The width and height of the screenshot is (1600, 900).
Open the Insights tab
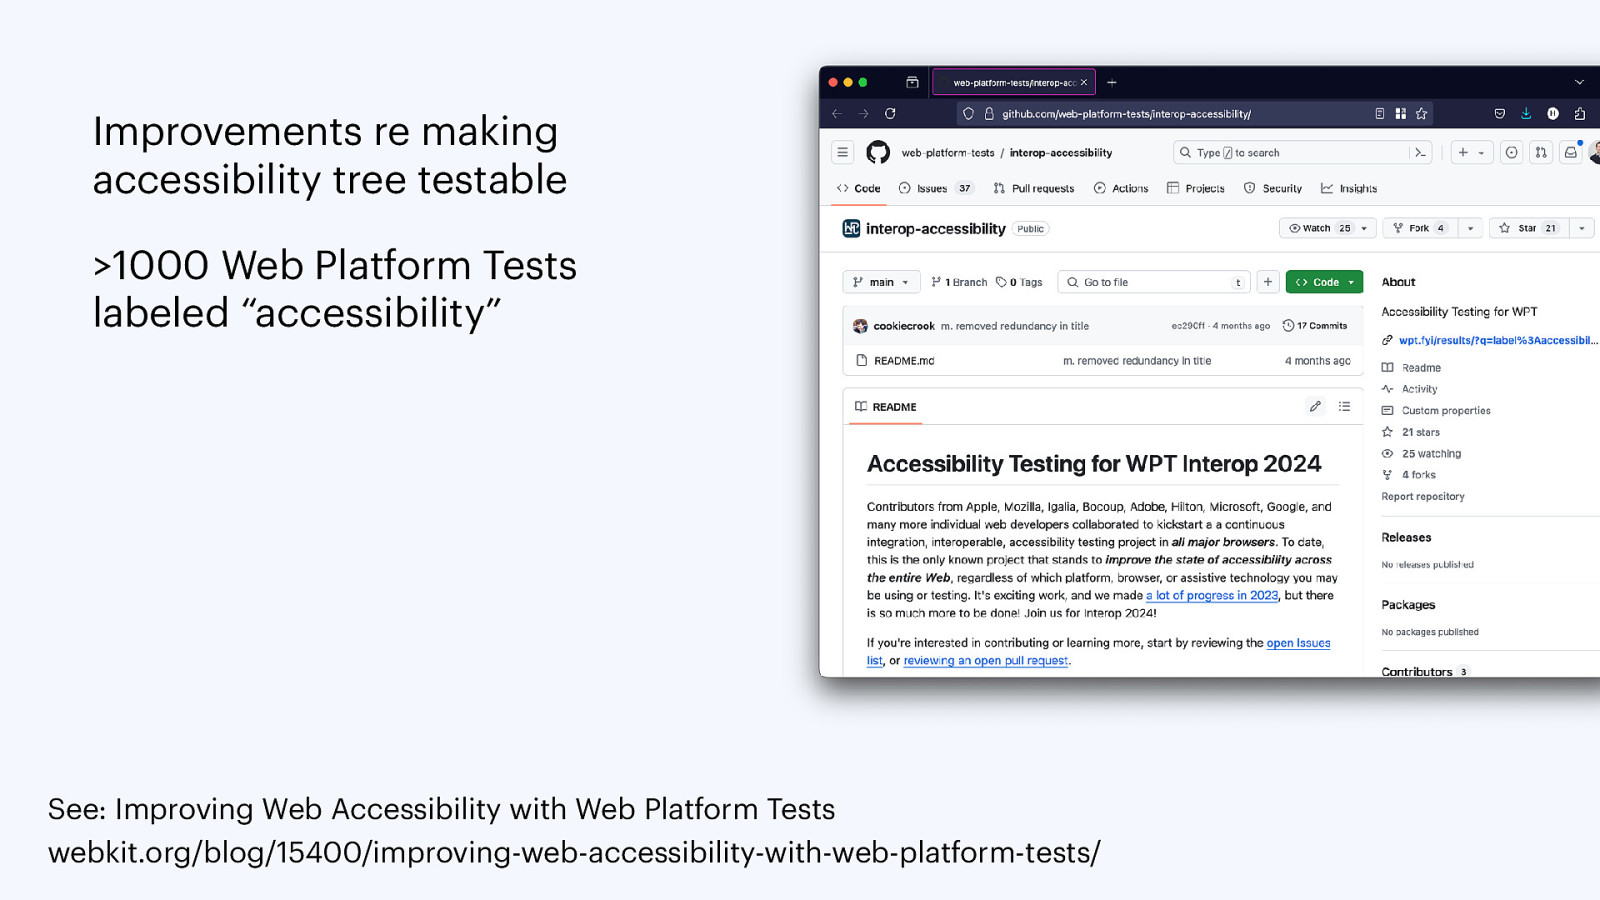point(1349,188)
